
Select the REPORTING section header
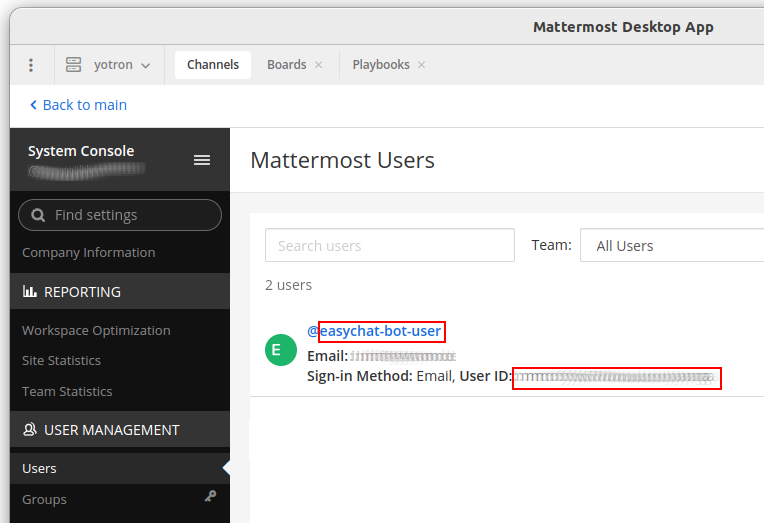[x=120, y=291]
